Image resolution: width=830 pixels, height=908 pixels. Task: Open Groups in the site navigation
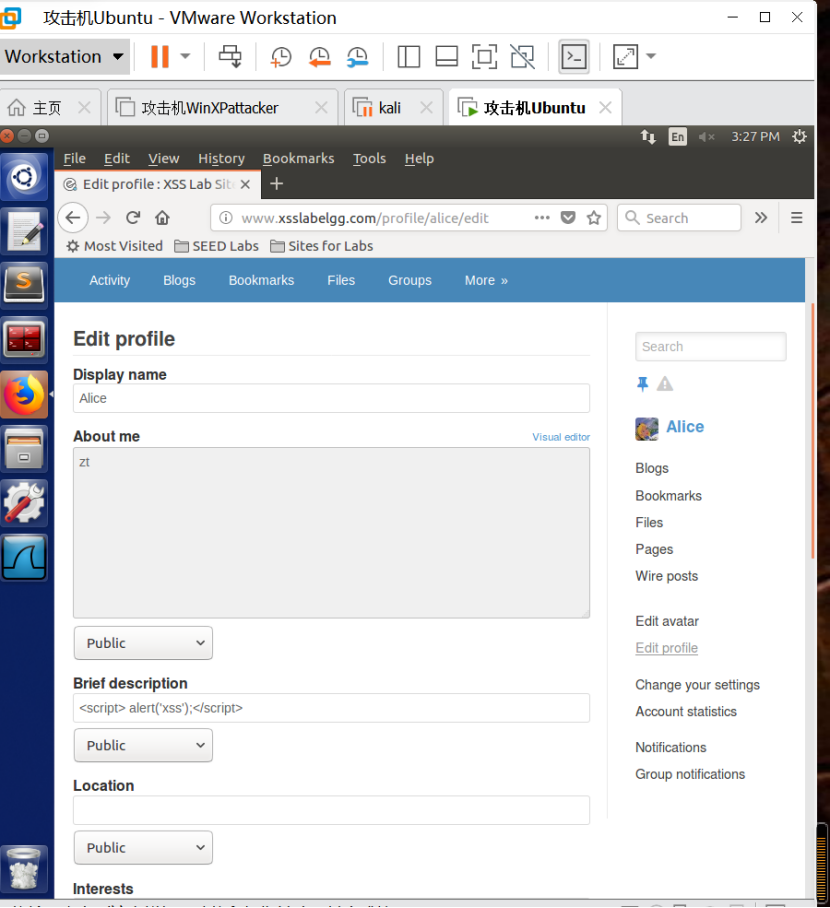pos(410,280)
